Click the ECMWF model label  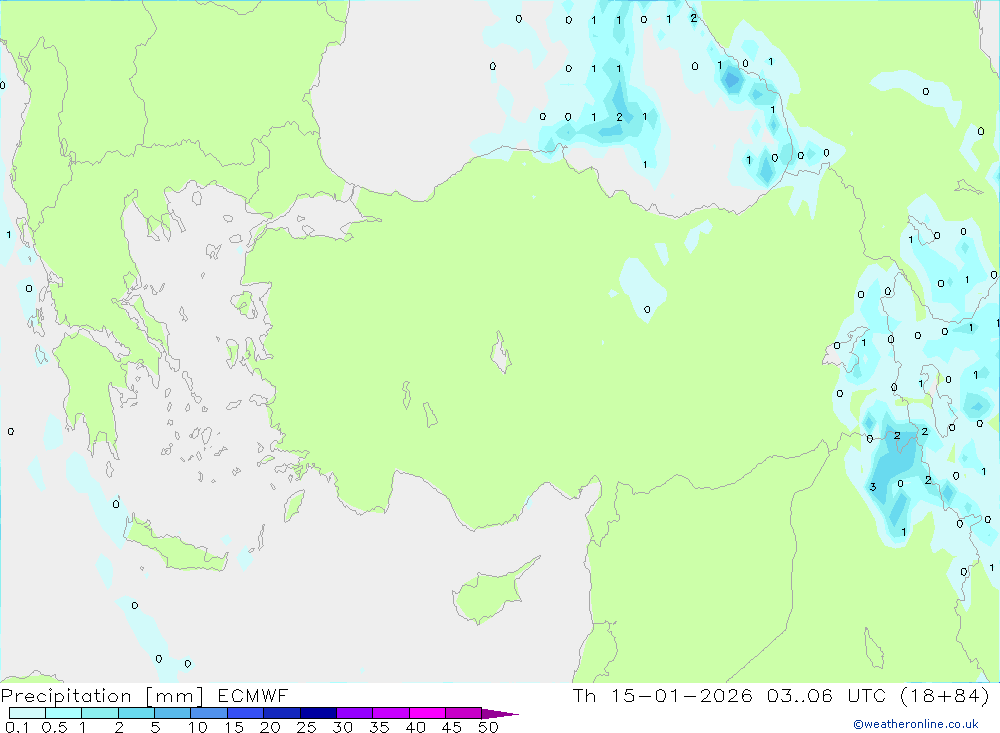click(x=253, y=695)
